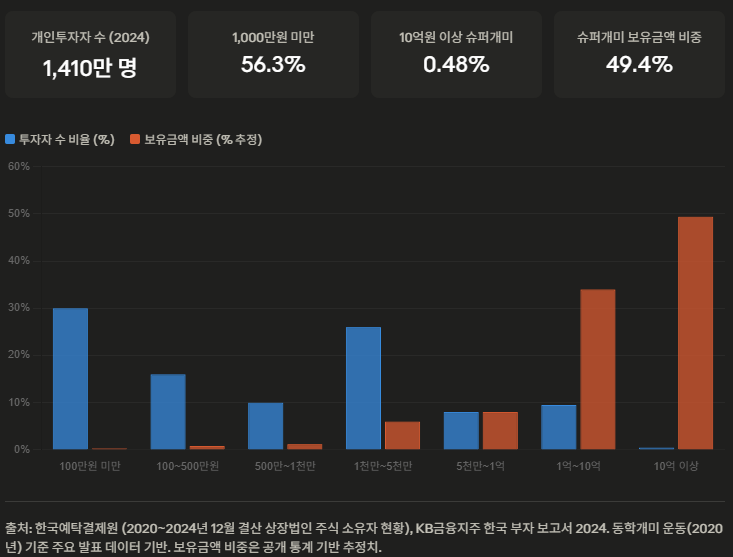
Task: Click the value 49.4%
Action: click(x=640, y=64)
